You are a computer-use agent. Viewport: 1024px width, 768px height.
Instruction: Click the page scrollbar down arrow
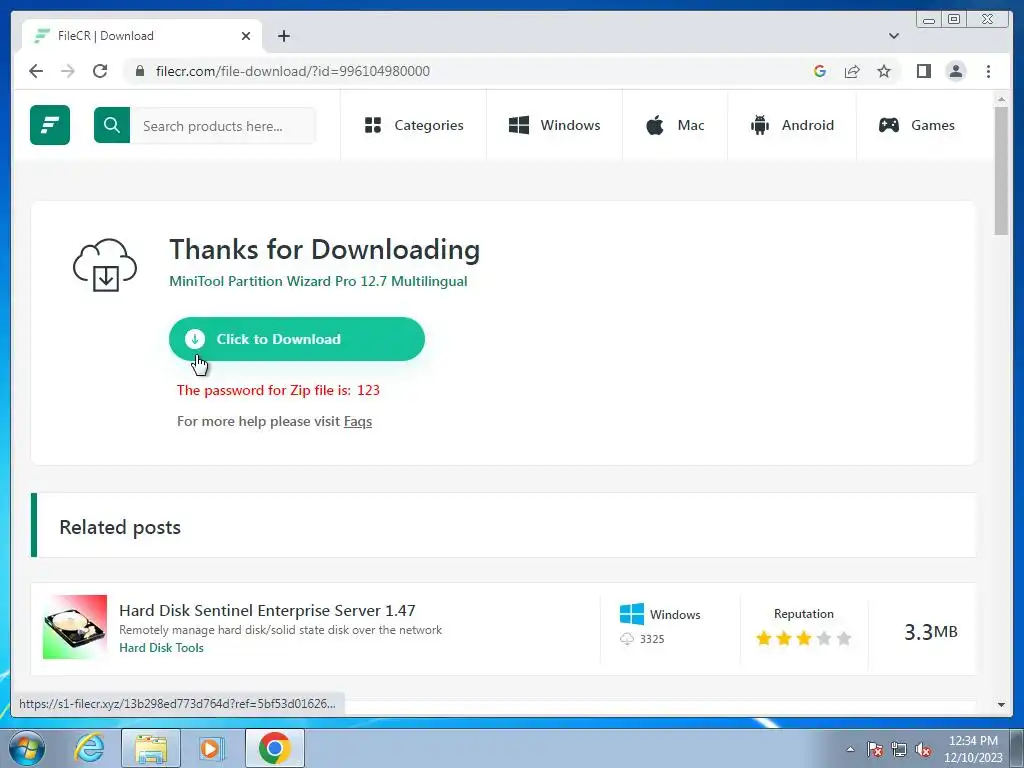(x=1001, y=705)
